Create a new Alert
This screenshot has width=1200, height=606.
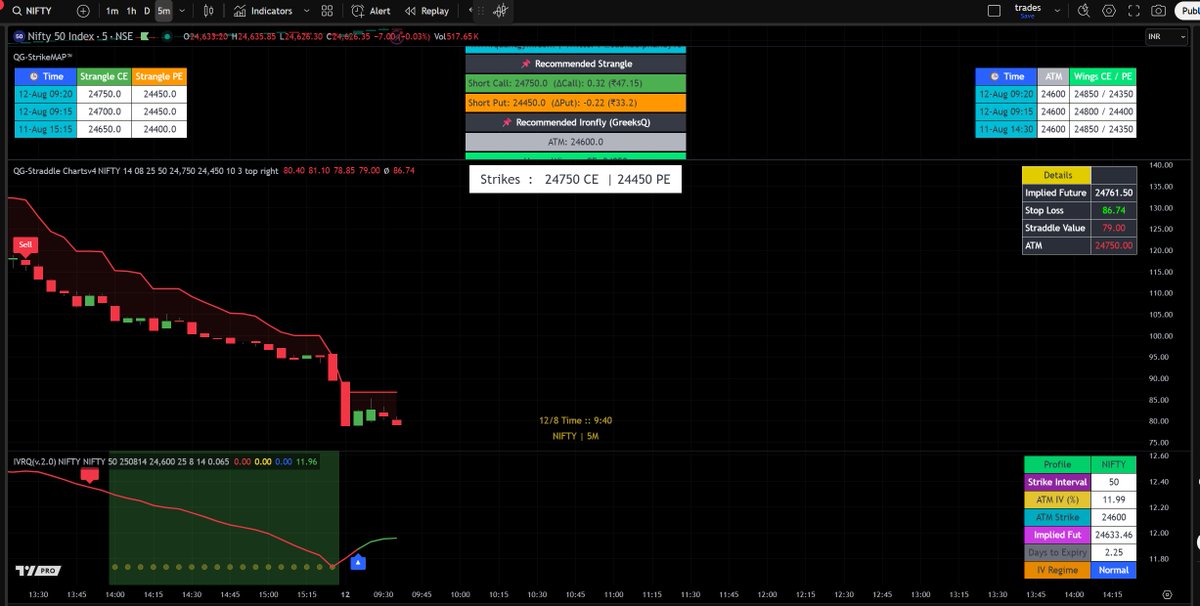pyautogui.click(x=372, y=11)
